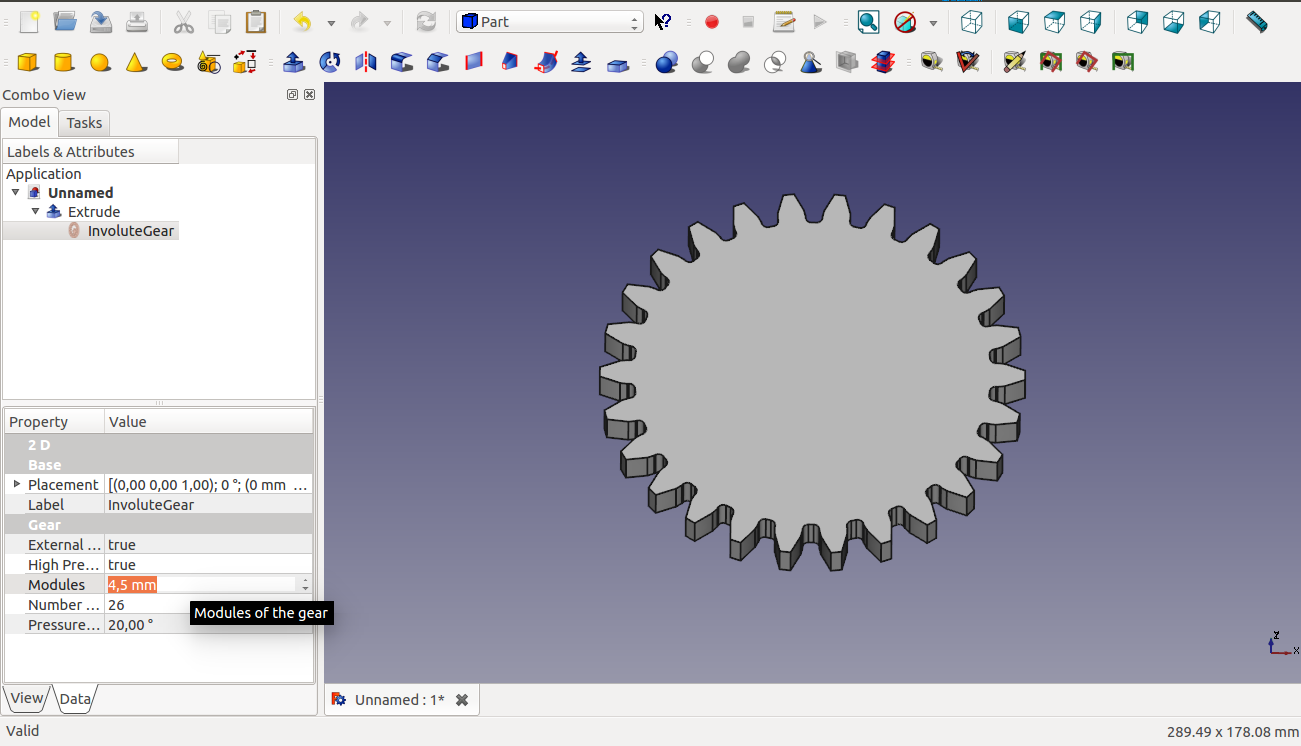Click the Fit All view icon
Image resolution: width=1301 pixels, height=746 pixels.
(x=868, y=22)
